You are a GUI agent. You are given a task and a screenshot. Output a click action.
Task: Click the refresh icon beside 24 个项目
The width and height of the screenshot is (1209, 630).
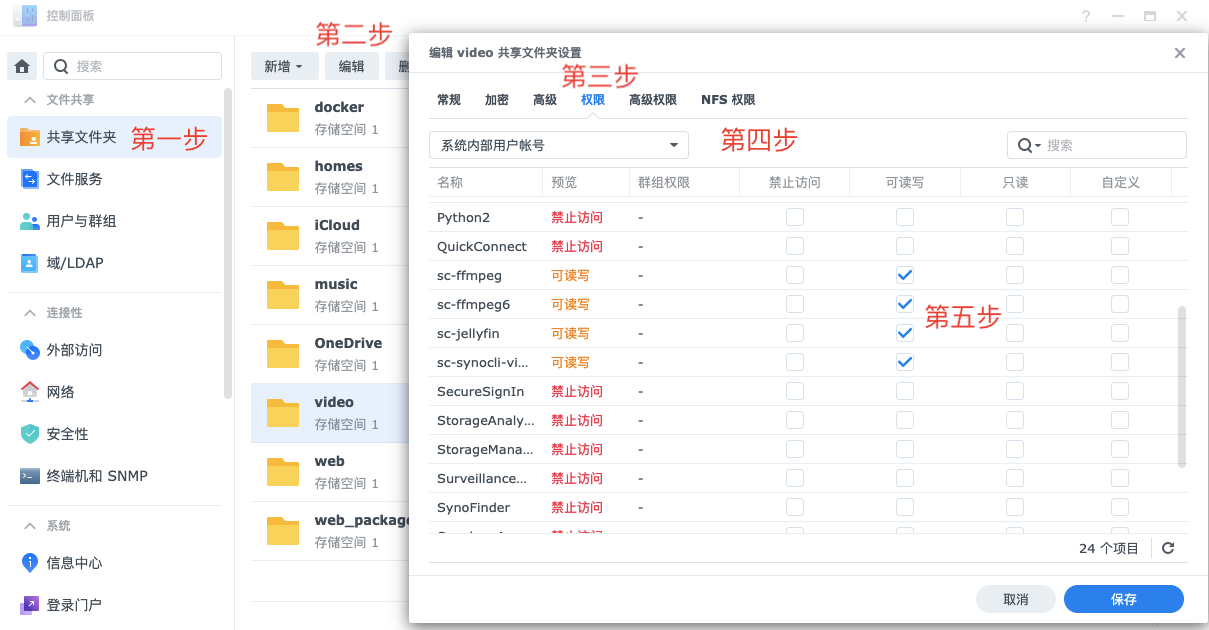[x=1168, y=548]
